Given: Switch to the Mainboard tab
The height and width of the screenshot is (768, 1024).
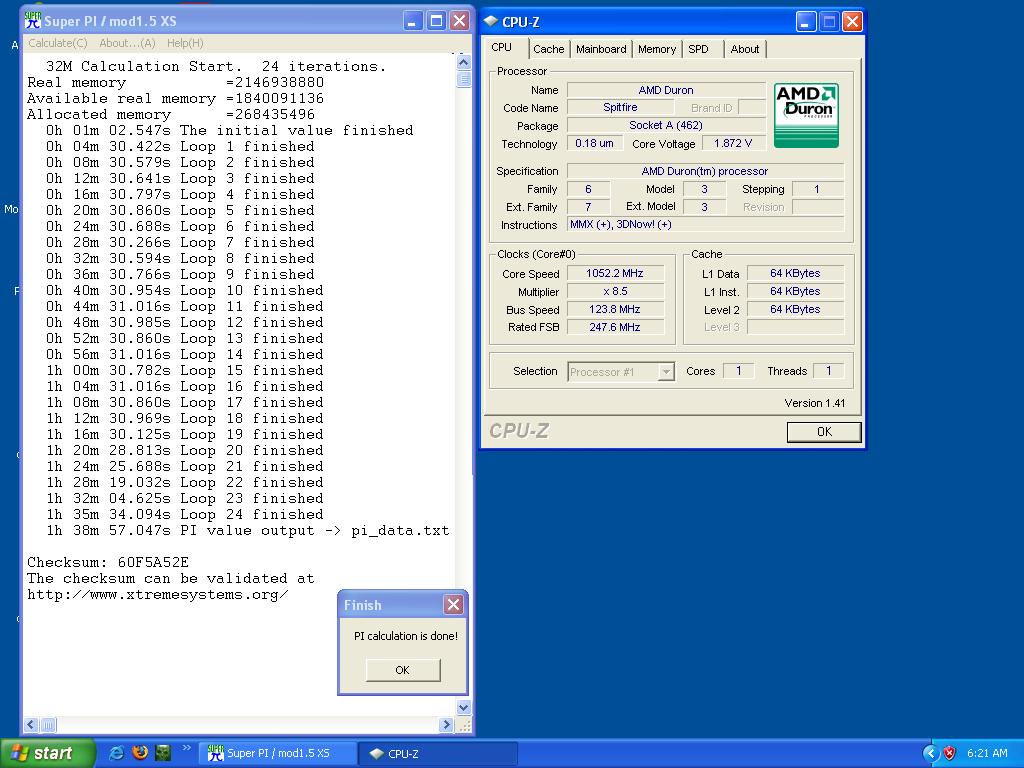Looking at the screenshot, I should coord(601,49).
